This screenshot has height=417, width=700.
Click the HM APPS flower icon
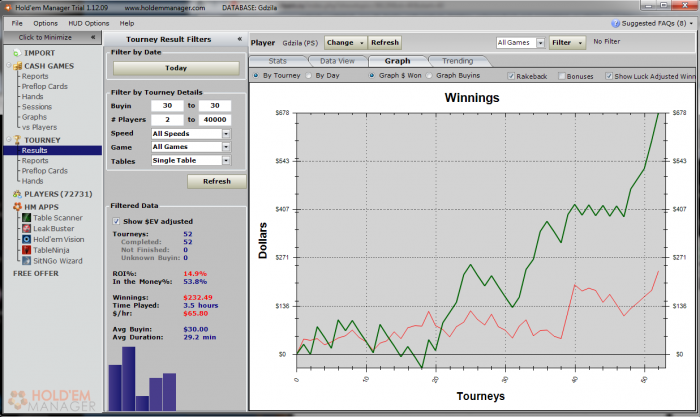click(17, 207)
